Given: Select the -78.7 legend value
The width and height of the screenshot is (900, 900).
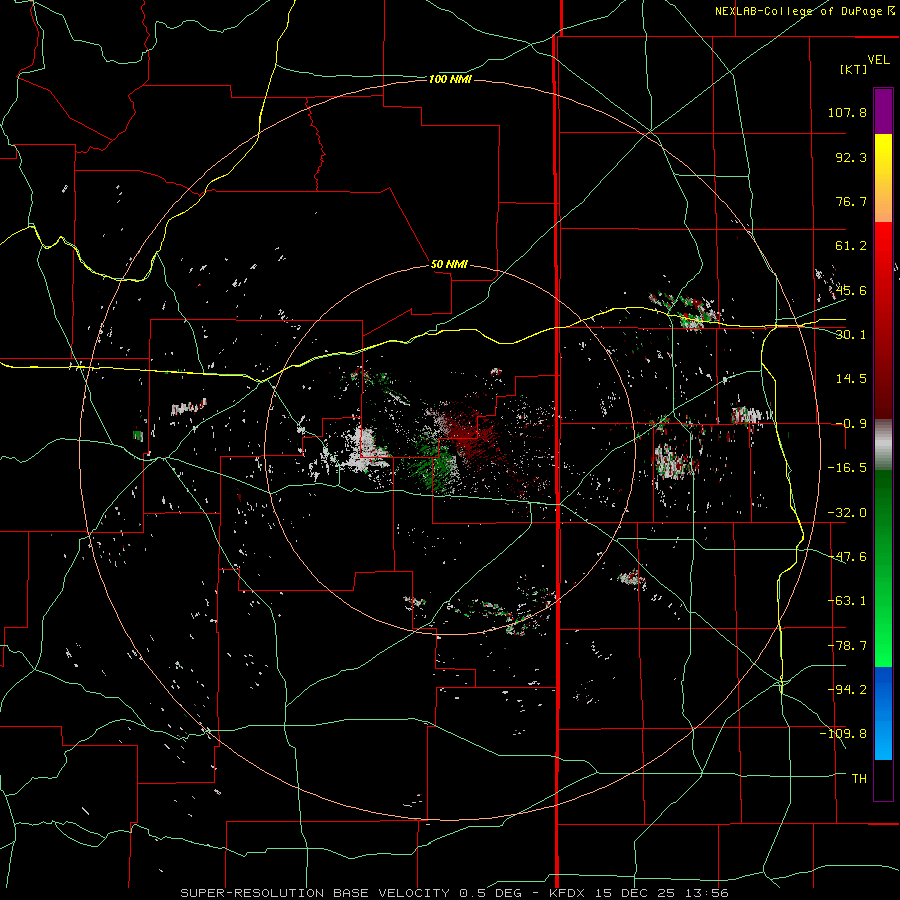Looking at the screenshot, I should coord(847,646).
